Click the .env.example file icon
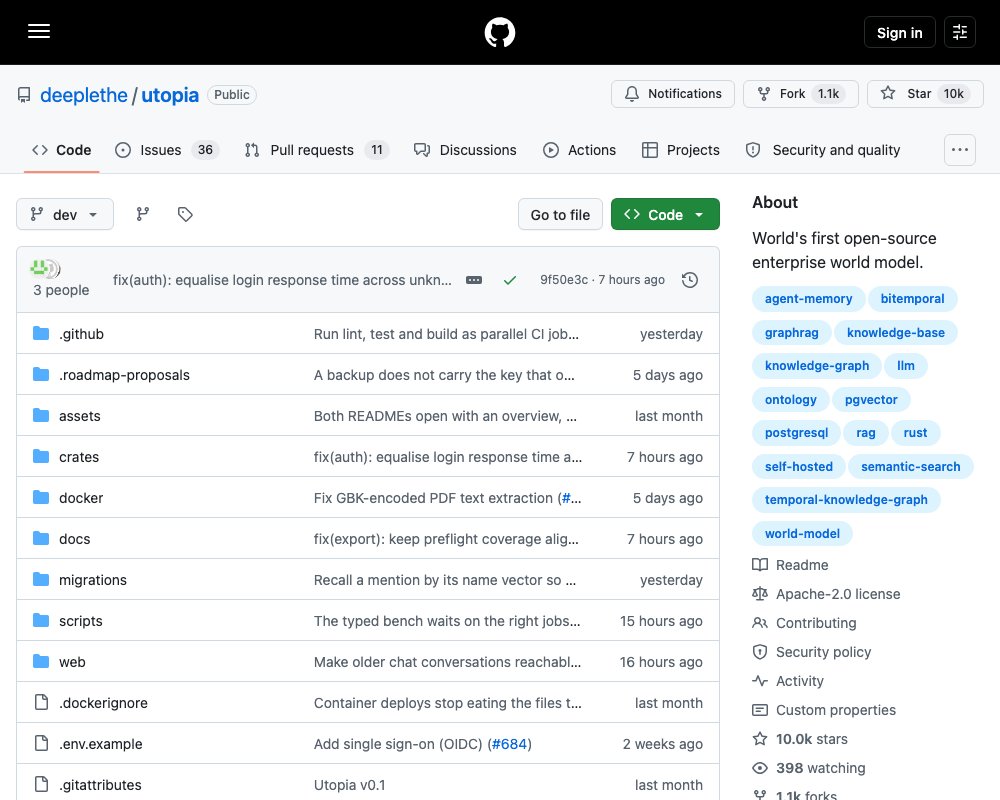This screenshot has height=800, width=1000. [41, 743]
